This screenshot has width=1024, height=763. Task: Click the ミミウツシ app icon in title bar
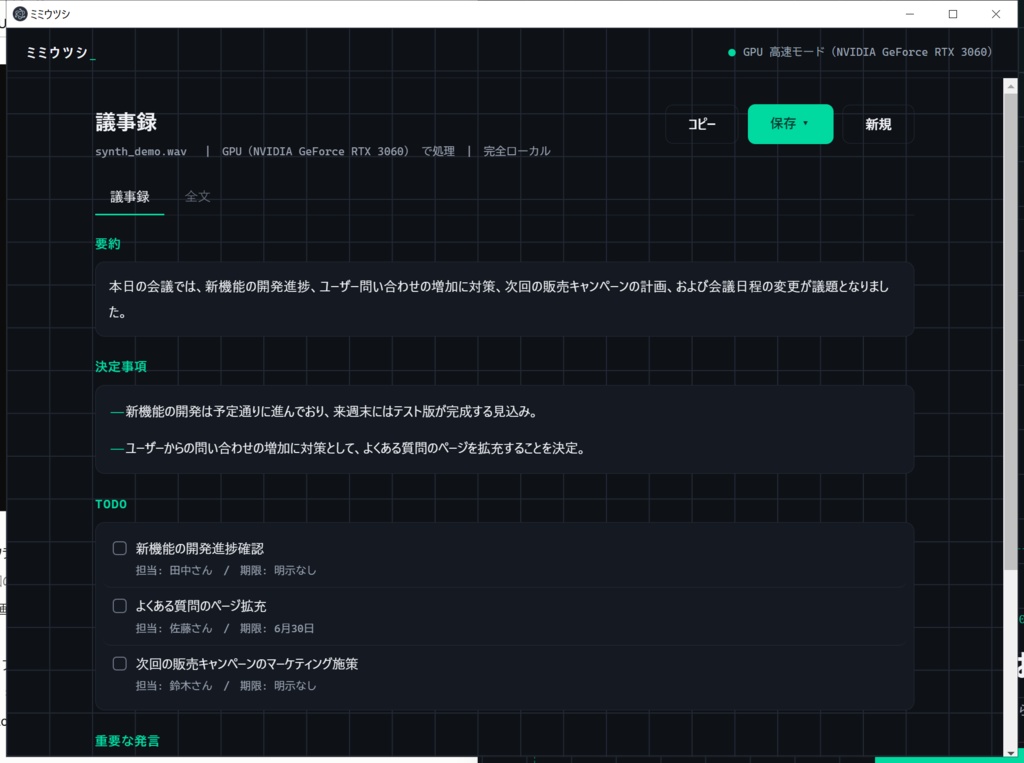20,14
